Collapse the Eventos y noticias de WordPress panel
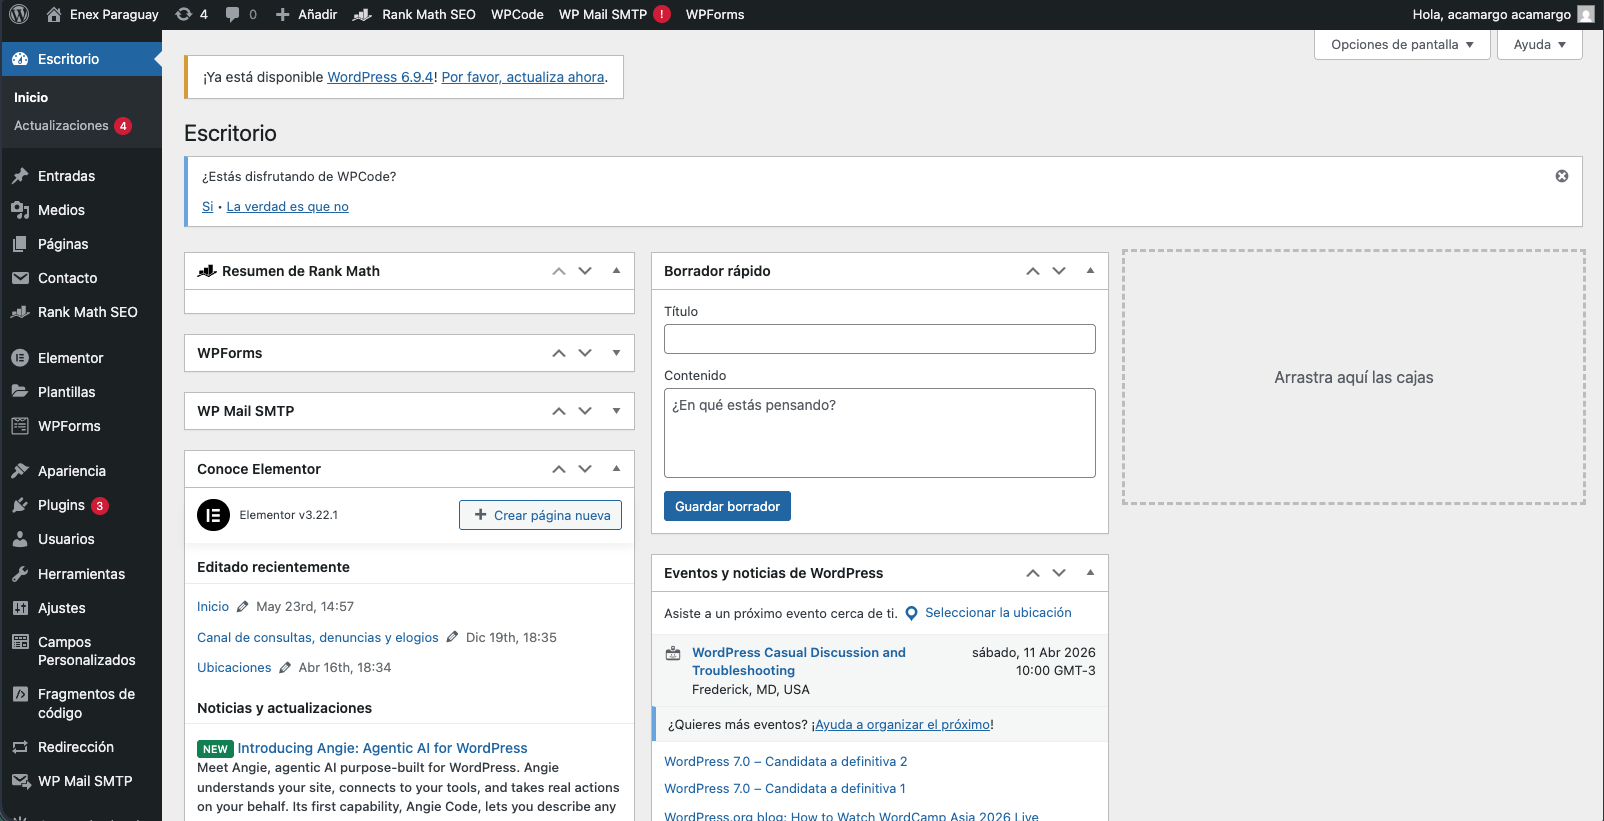The width and height of the screenshot is (1604, 821). [1090, 573]
